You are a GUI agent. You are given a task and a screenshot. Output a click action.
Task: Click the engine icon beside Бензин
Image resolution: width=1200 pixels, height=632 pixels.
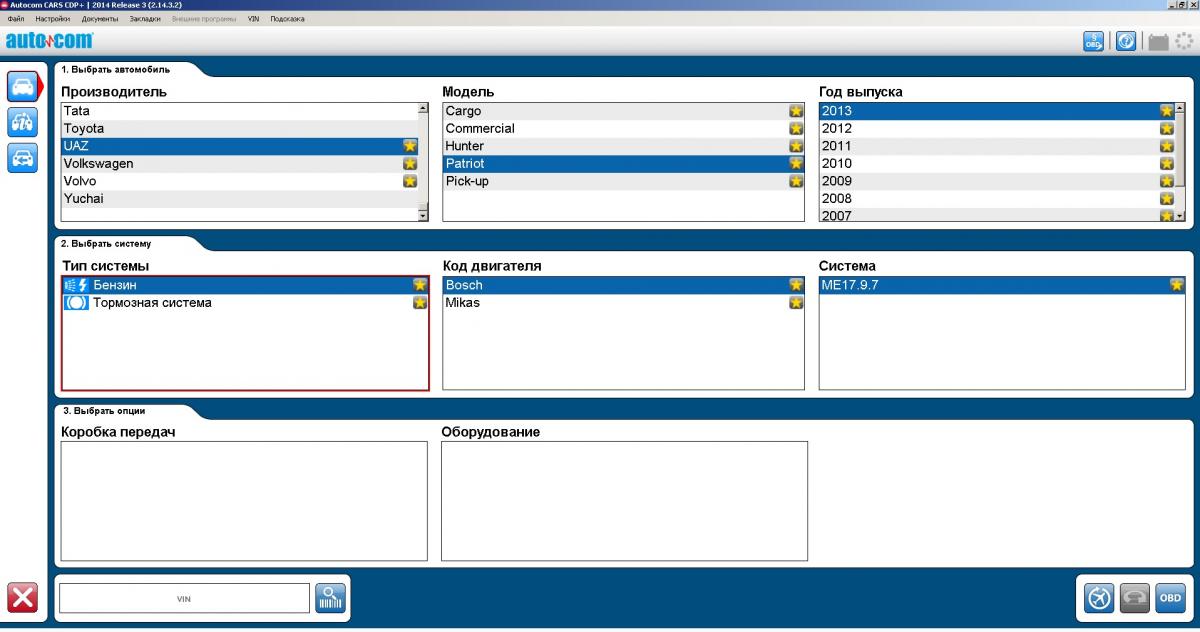(76, 285)
